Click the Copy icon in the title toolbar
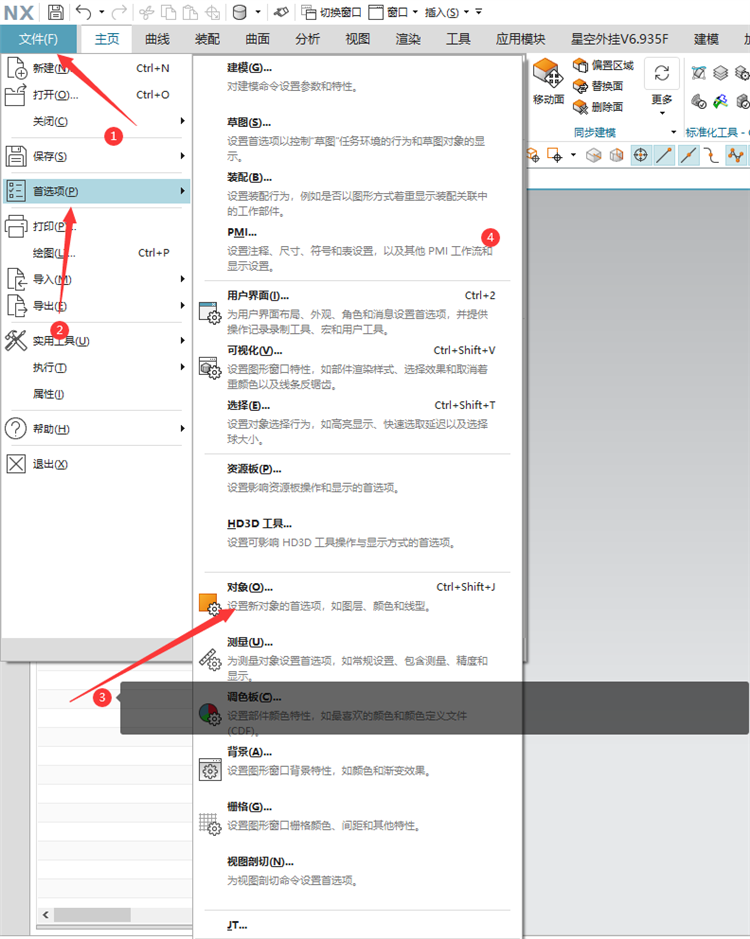Image resolution: width=750 pixels, height=939 pixels. (168, 12)
